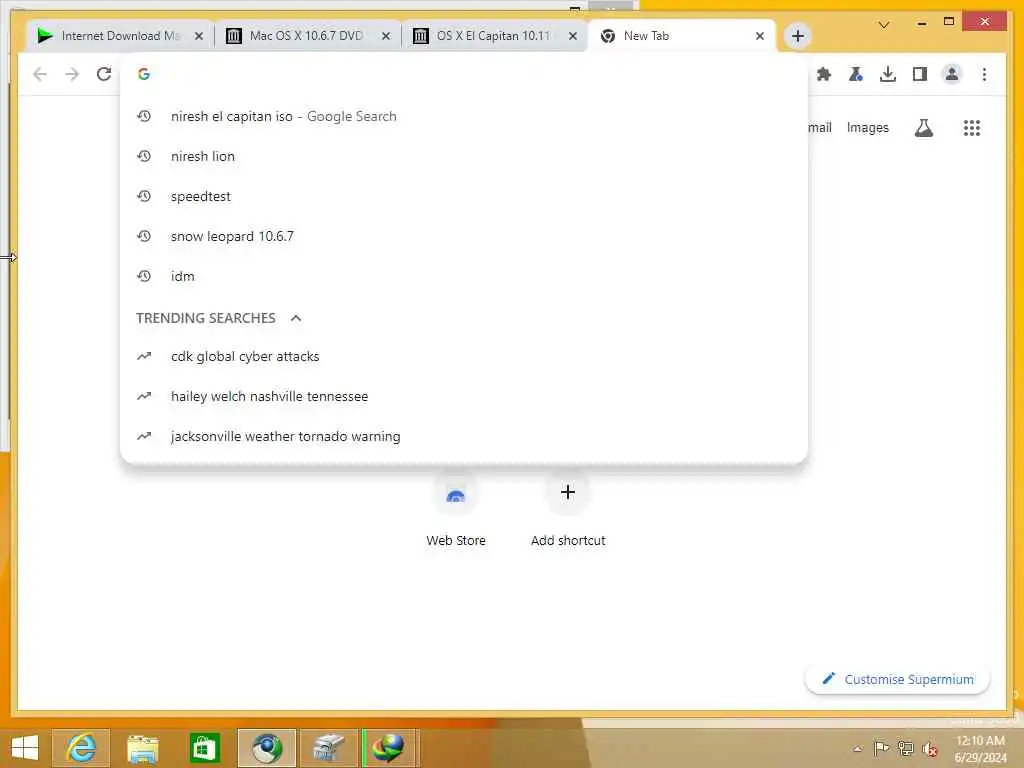
Task: Open the three-dot browser menu
Action: 984,74
